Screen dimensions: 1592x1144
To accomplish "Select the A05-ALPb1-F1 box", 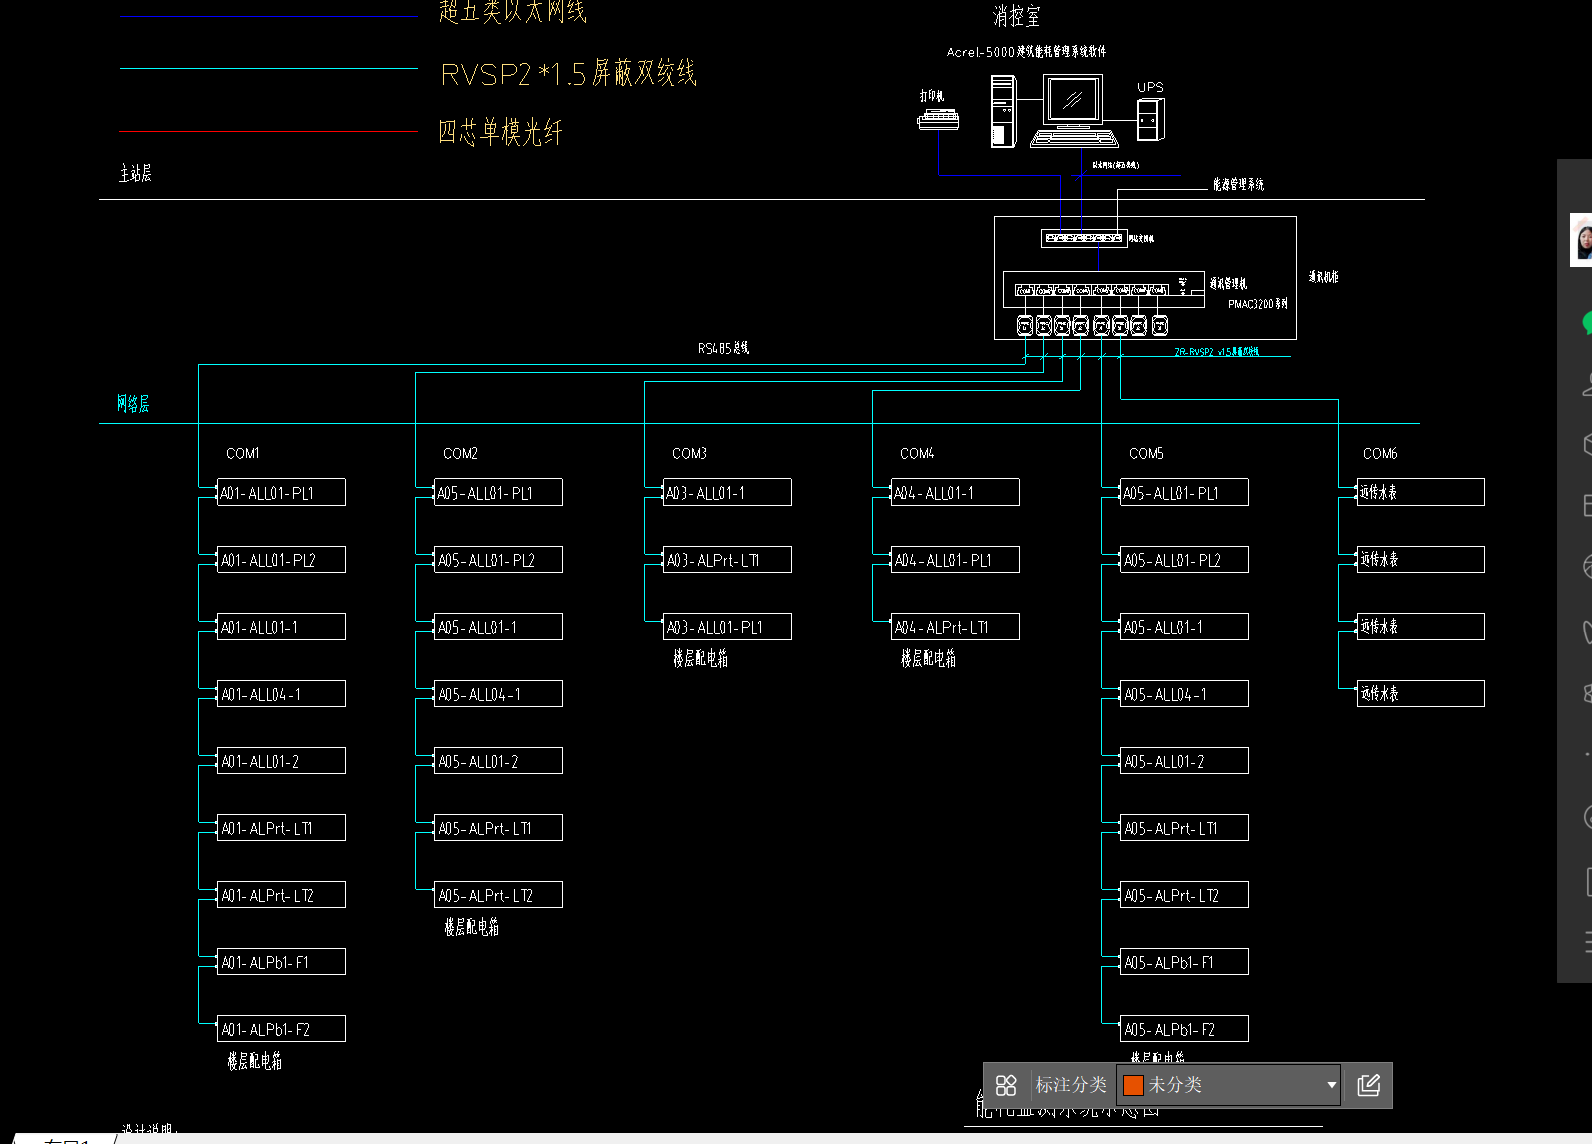I will tap(1184, 961).
